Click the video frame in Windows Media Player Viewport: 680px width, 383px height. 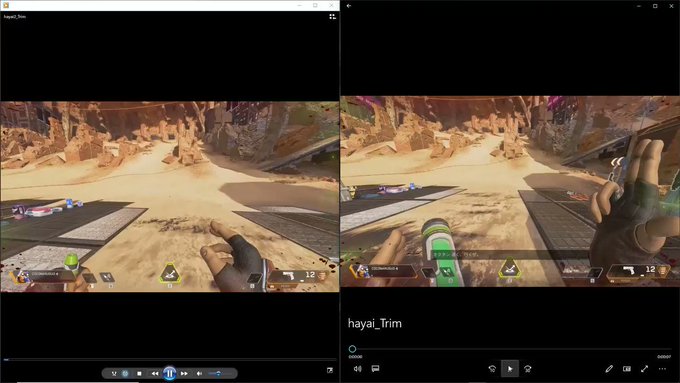click(170, 196)
